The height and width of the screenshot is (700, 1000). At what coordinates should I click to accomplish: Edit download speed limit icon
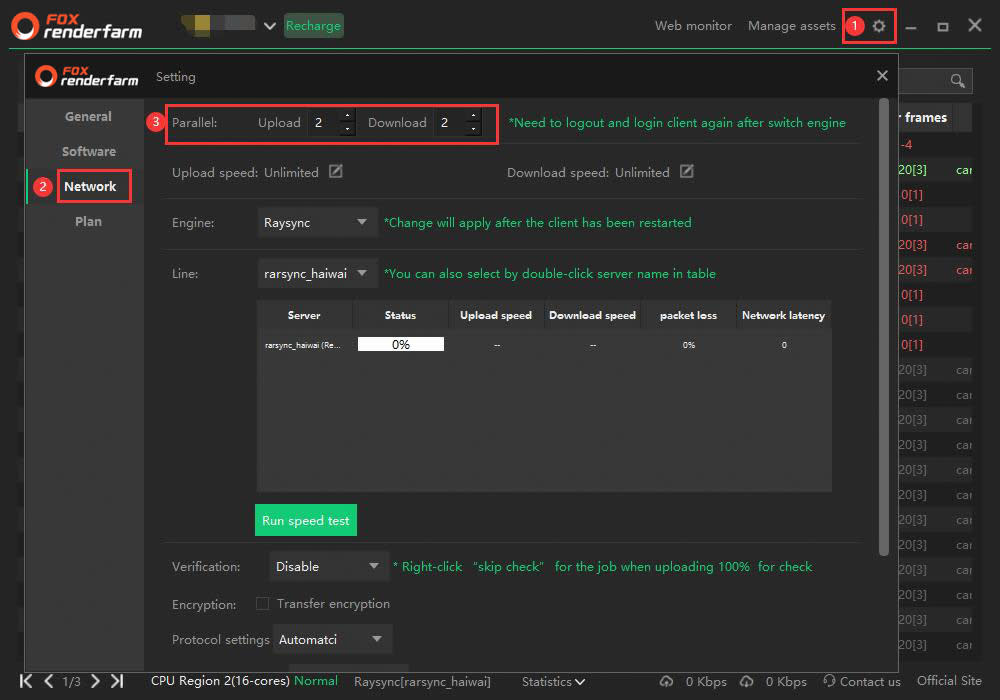tap(686, 171)
